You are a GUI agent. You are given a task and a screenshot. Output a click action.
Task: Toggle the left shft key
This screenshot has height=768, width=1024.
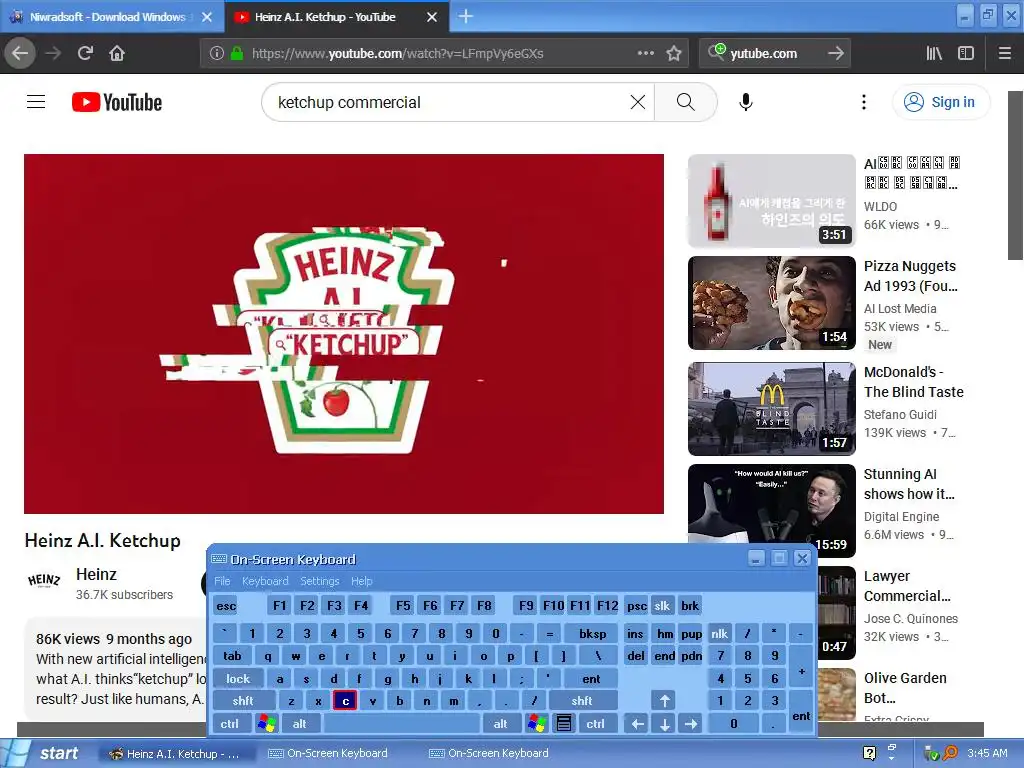(x=243, y=701)
